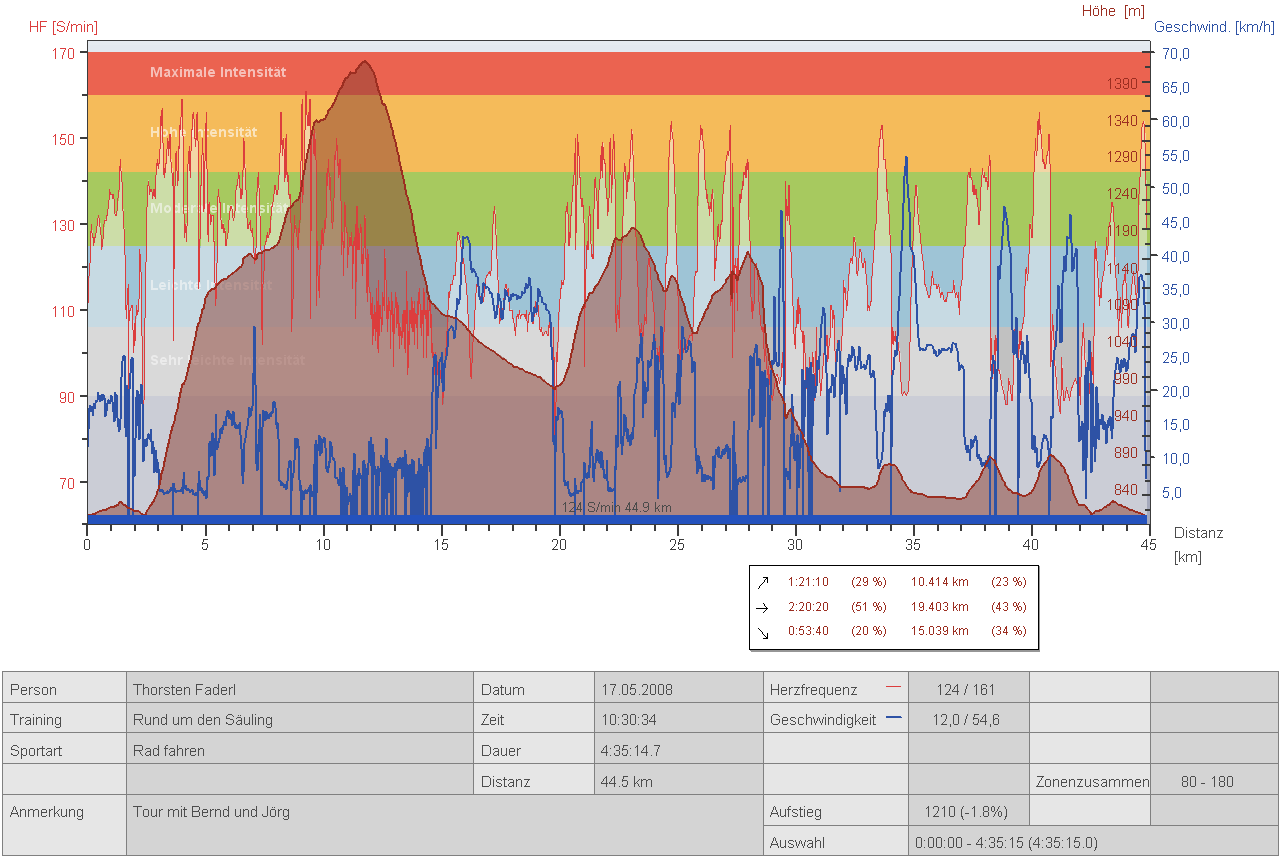This screenshot has height=857, width=1280.
Task: Select the green Moderate Intensität zone label
Action: click(x=218, y=208)
